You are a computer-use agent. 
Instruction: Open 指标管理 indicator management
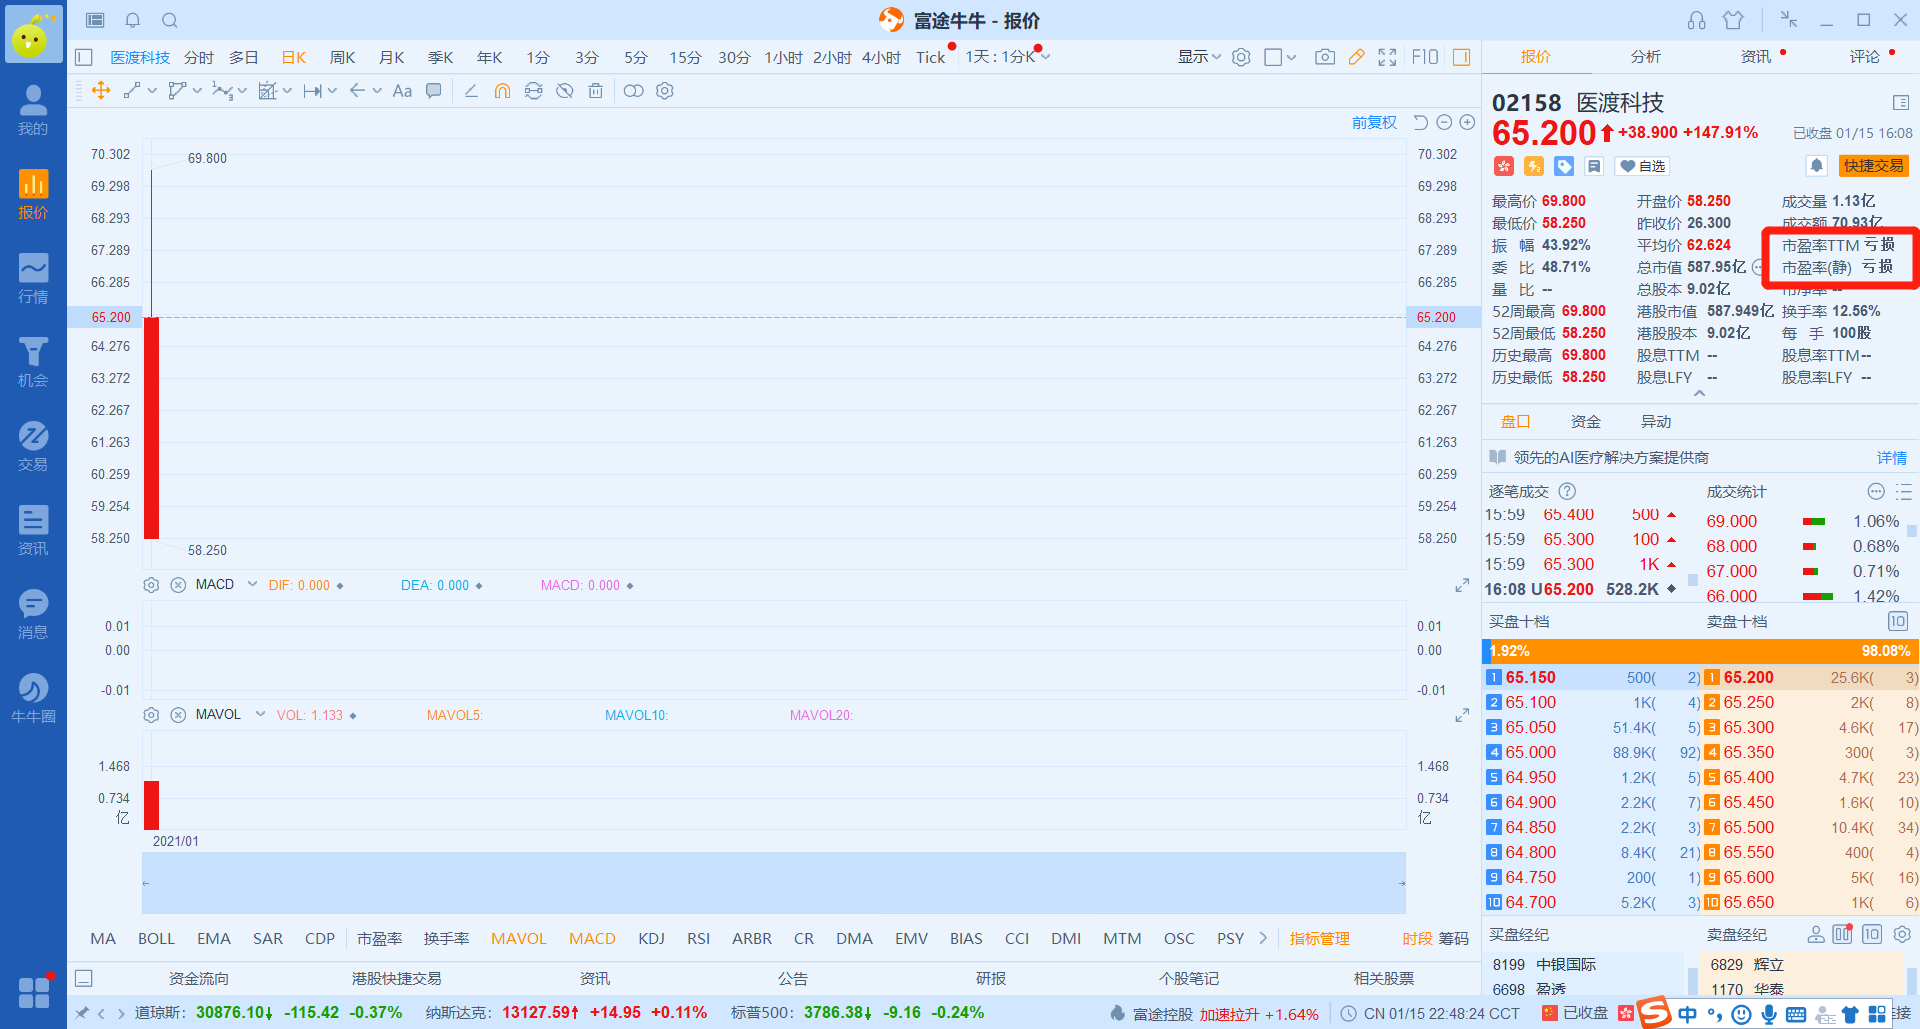point(1319,938)
